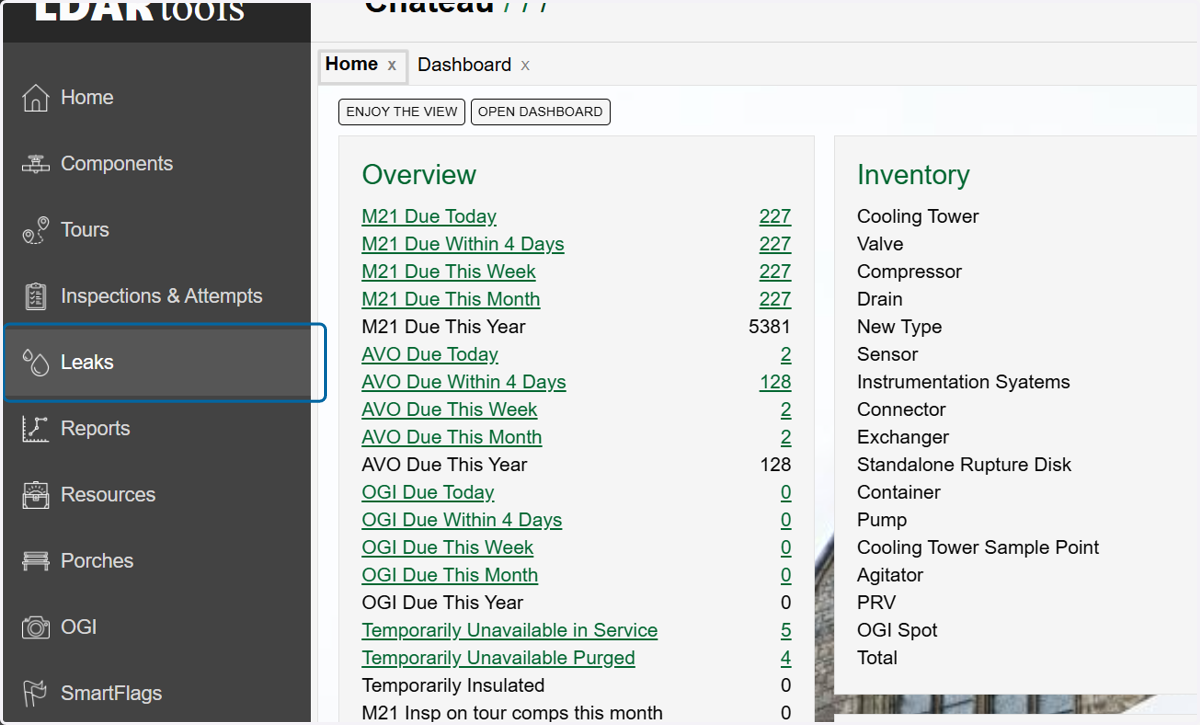The image size is (1200, 725).
Task: Open the OGI Due Today link
Action: [428, 493]
